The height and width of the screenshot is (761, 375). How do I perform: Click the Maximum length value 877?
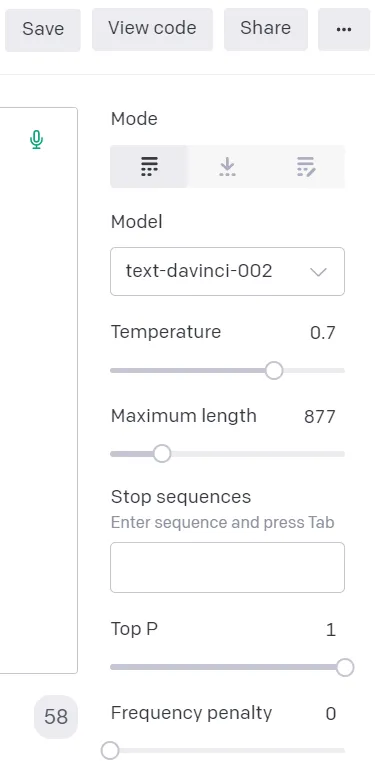[x=320, y=417]
